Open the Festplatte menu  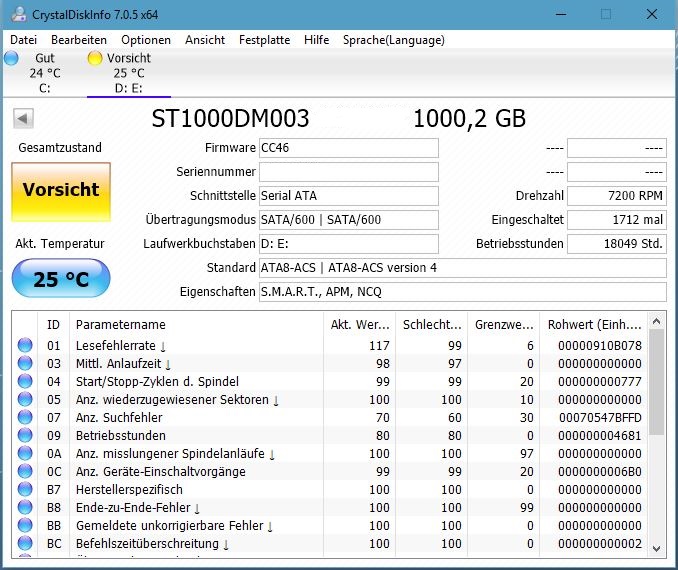264,40
